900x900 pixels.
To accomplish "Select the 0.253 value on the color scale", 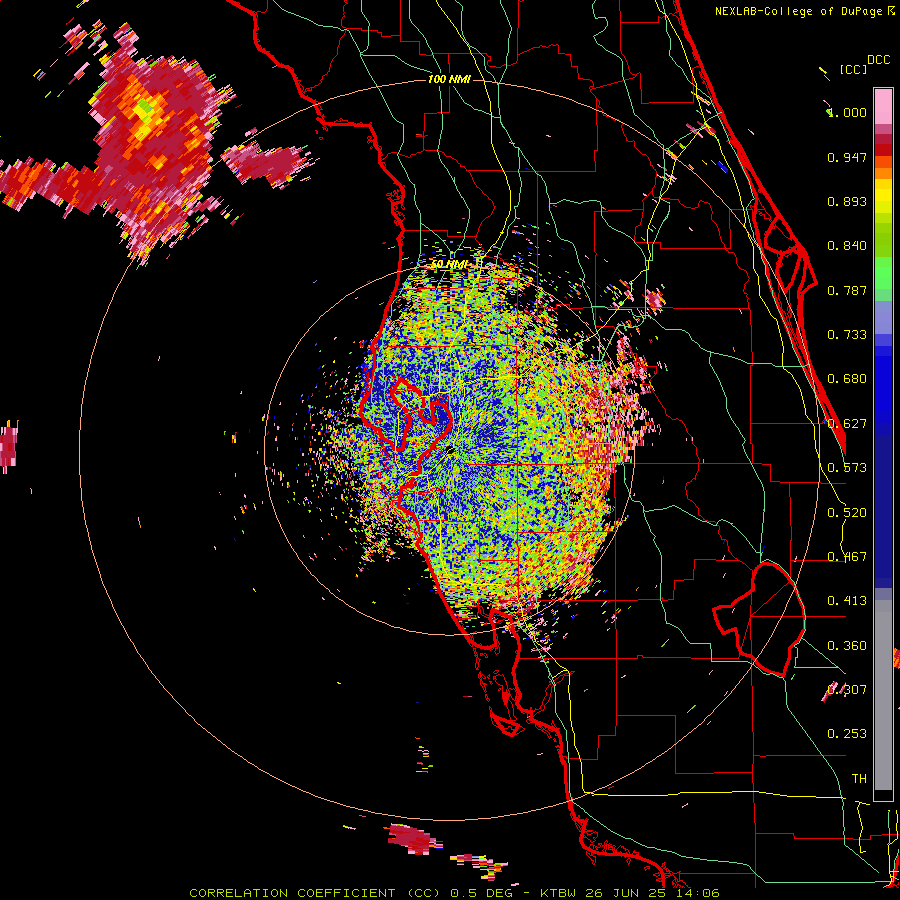I will 847,734.
